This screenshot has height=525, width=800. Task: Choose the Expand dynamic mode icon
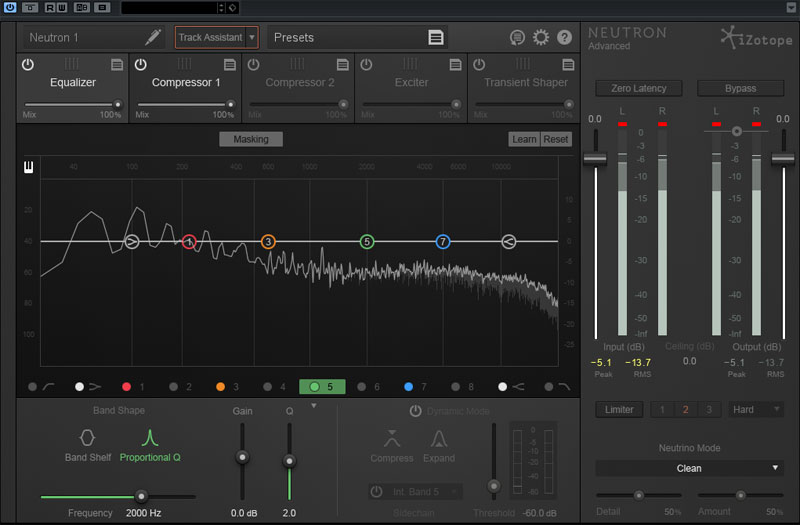pyautogui.click(x=439, y=438)
